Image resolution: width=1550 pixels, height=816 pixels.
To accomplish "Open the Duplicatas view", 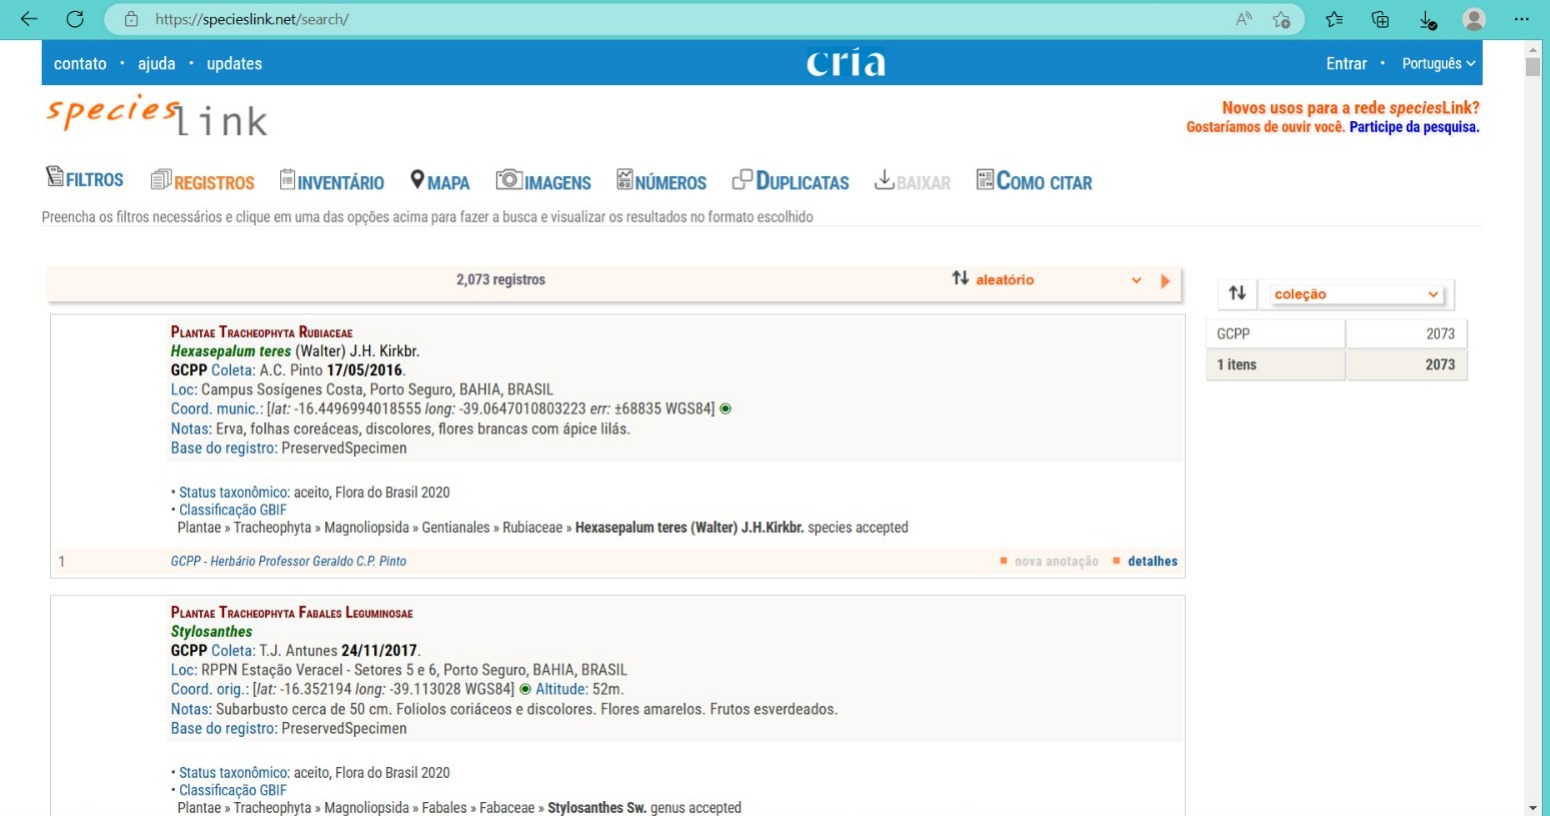I will pos(791,181).
